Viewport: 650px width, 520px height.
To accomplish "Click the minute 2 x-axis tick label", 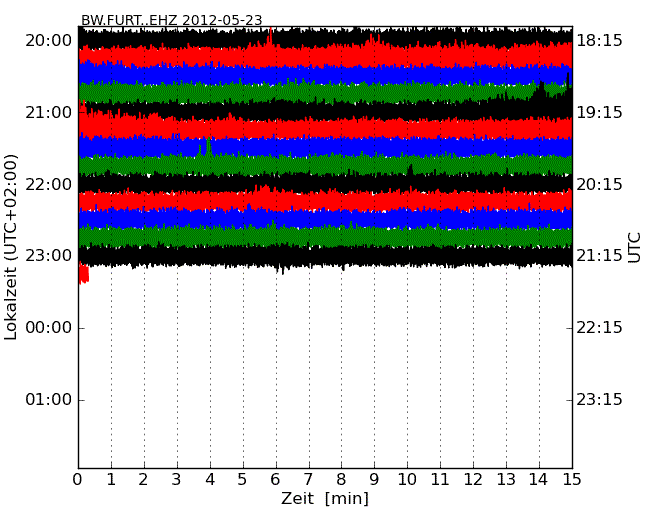I will coord(144,480).
